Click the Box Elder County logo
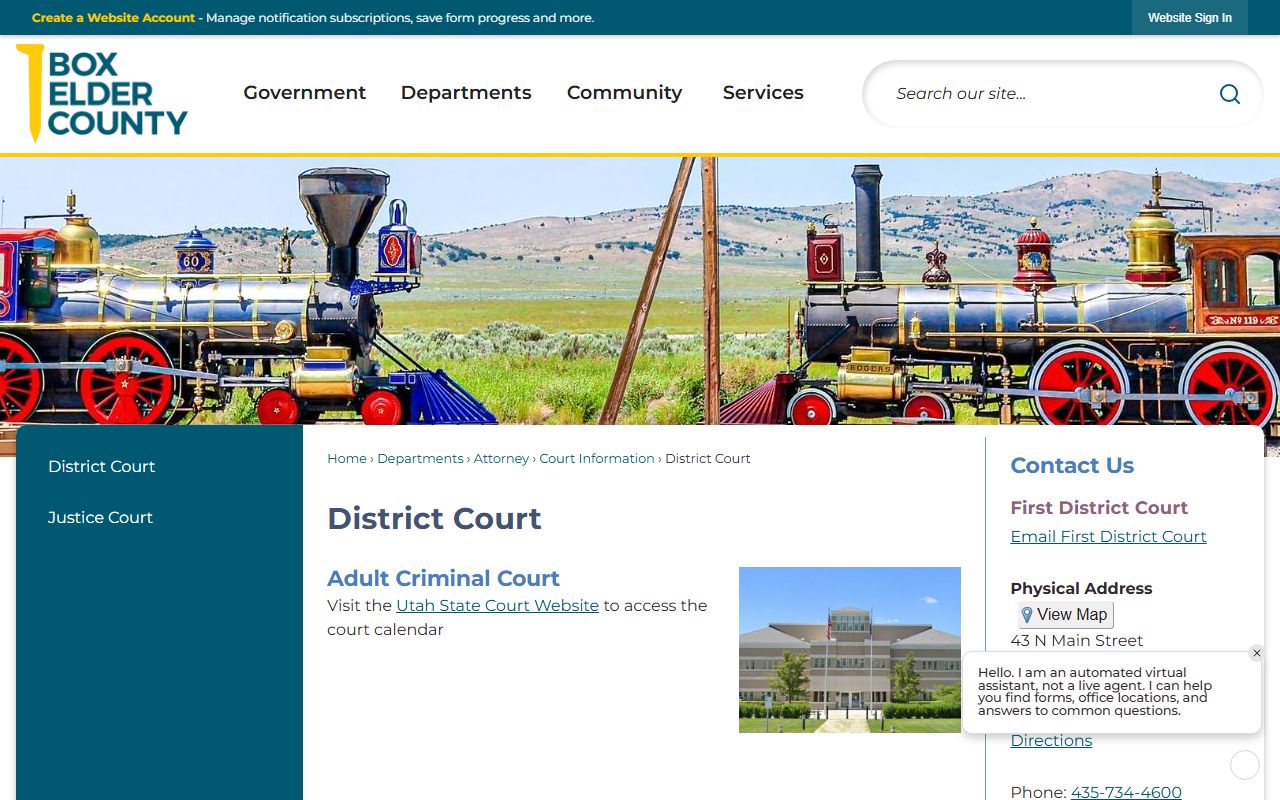Image resolution: width=1280 pixels, height=800 pixels. click(x=102, y=93)
